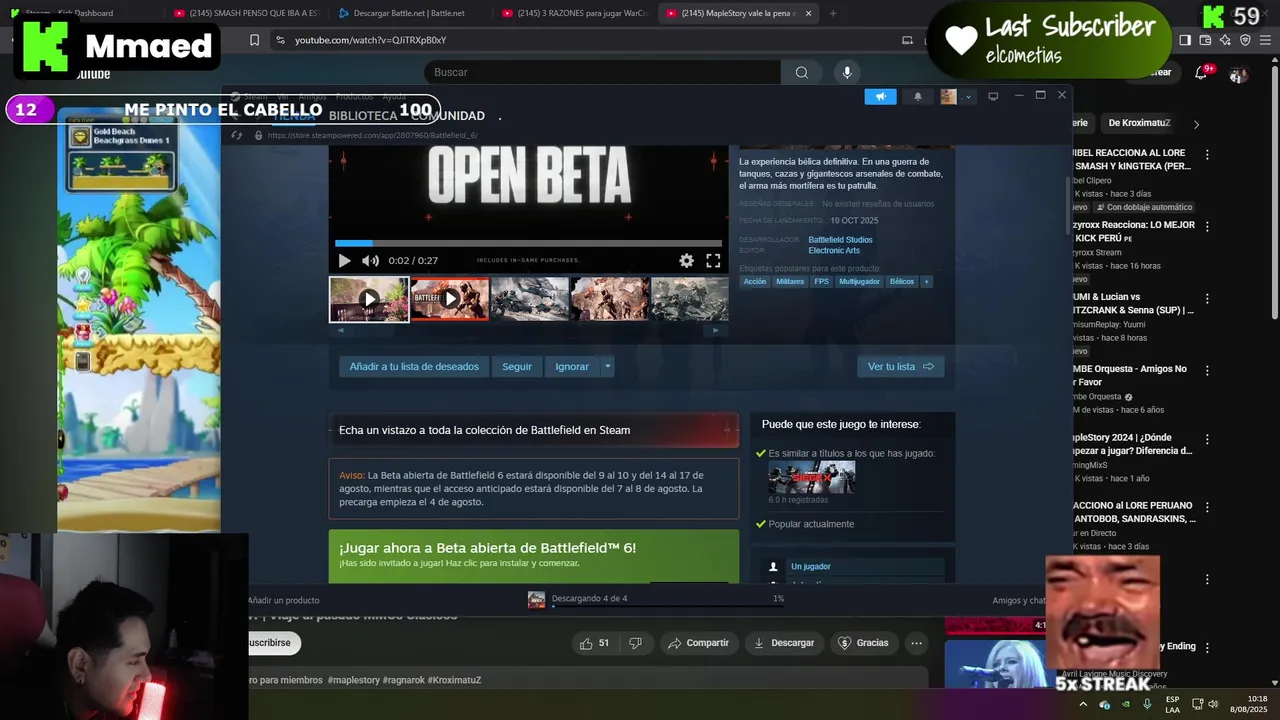
Task: Open Amigos y chat in Steam
Action: pyautogui.click(x=1018, y=600)
